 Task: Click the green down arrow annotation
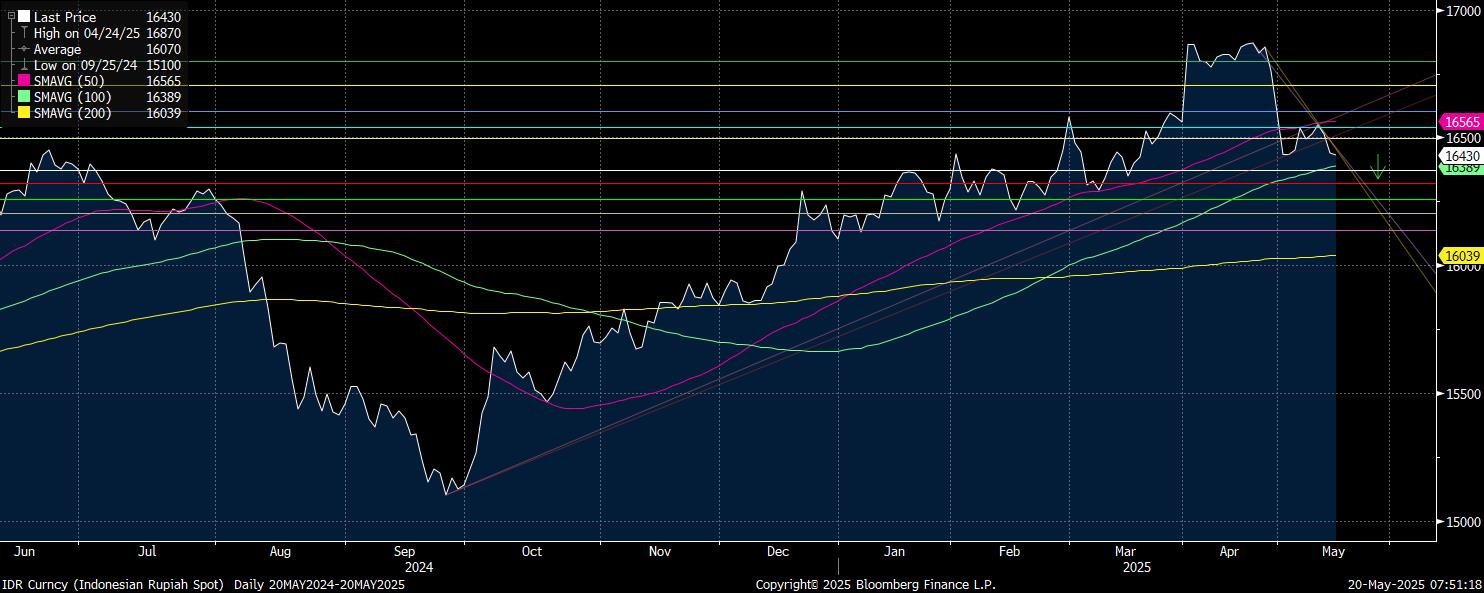(x=1378, y=167)
